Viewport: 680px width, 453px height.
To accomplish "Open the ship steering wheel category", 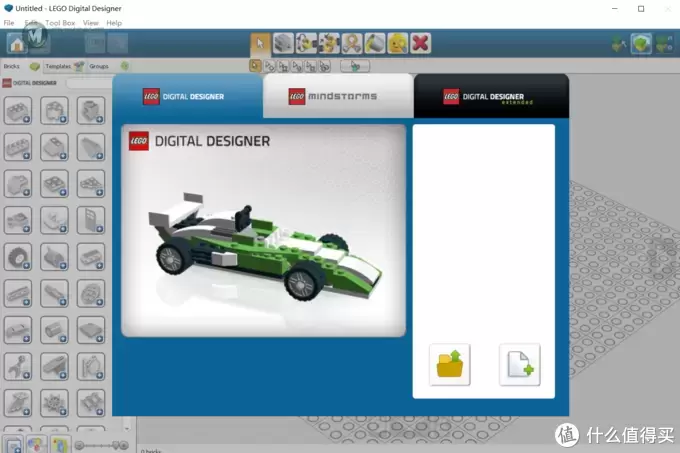I will tap(54, 403).
